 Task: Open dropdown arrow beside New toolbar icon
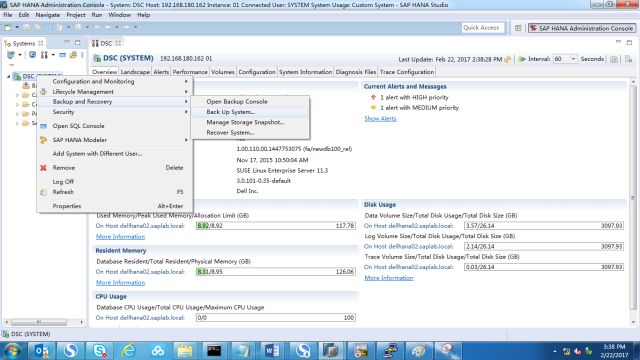point(17,27)
